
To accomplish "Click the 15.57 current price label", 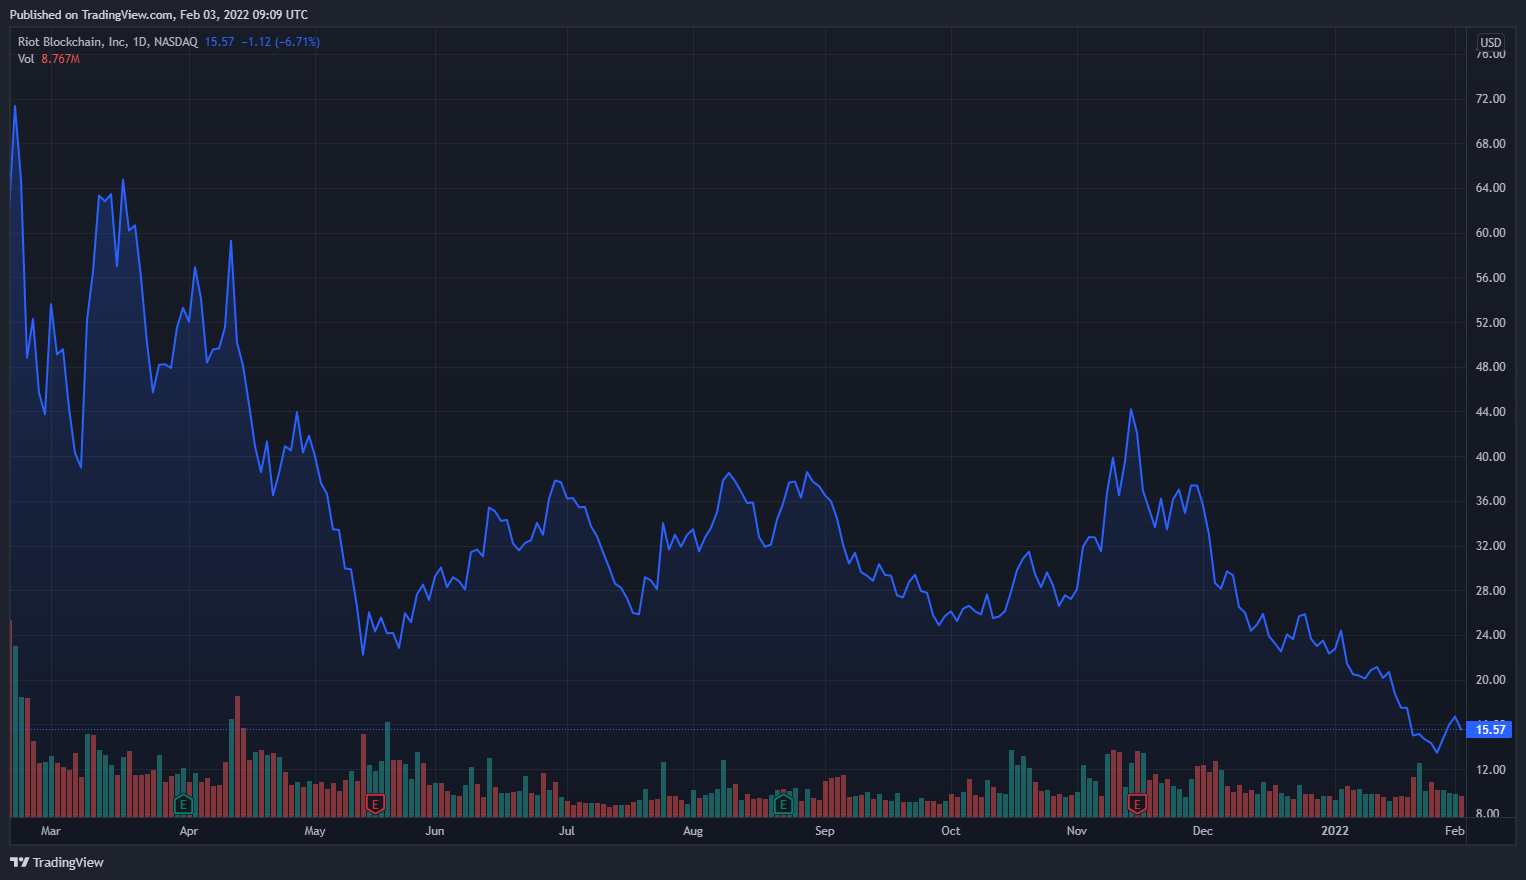I will coord(1490,730).
